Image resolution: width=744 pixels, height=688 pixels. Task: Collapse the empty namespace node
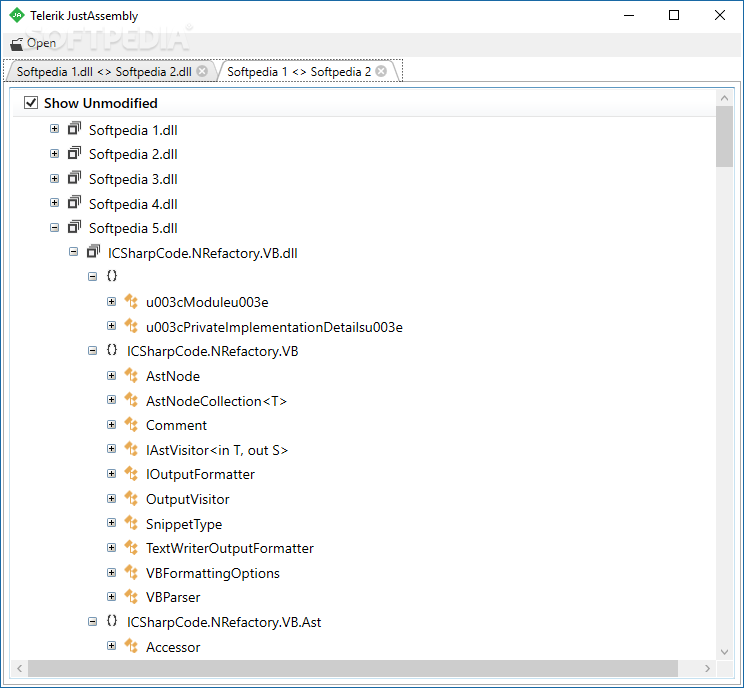coord(93,277)
